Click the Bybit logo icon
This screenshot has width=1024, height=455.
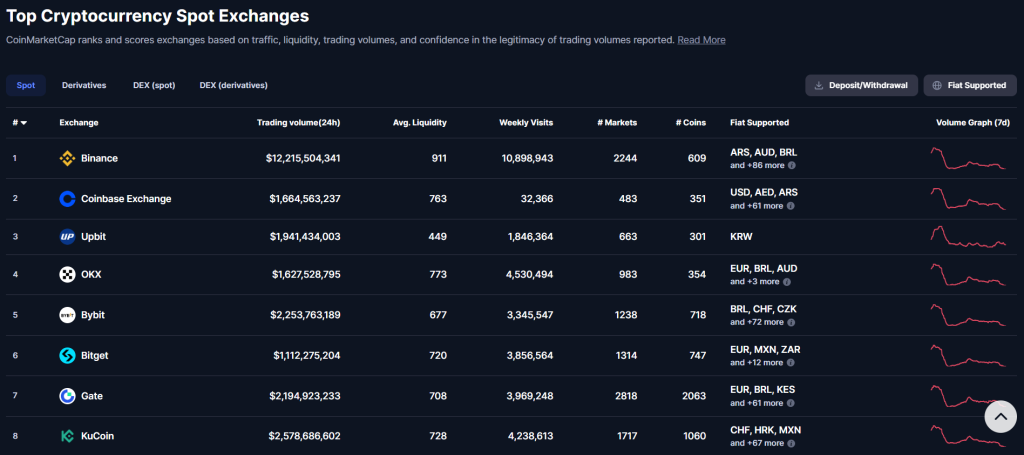pyautogui.click(x=68, y=315)
